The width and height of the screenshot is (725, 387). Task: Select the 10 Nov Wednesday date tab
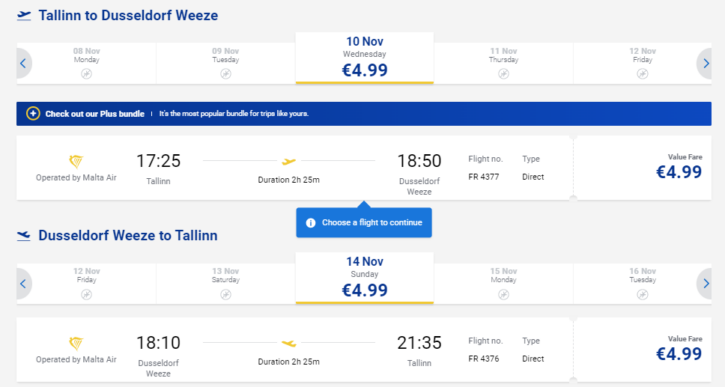[x=364, y=58]
